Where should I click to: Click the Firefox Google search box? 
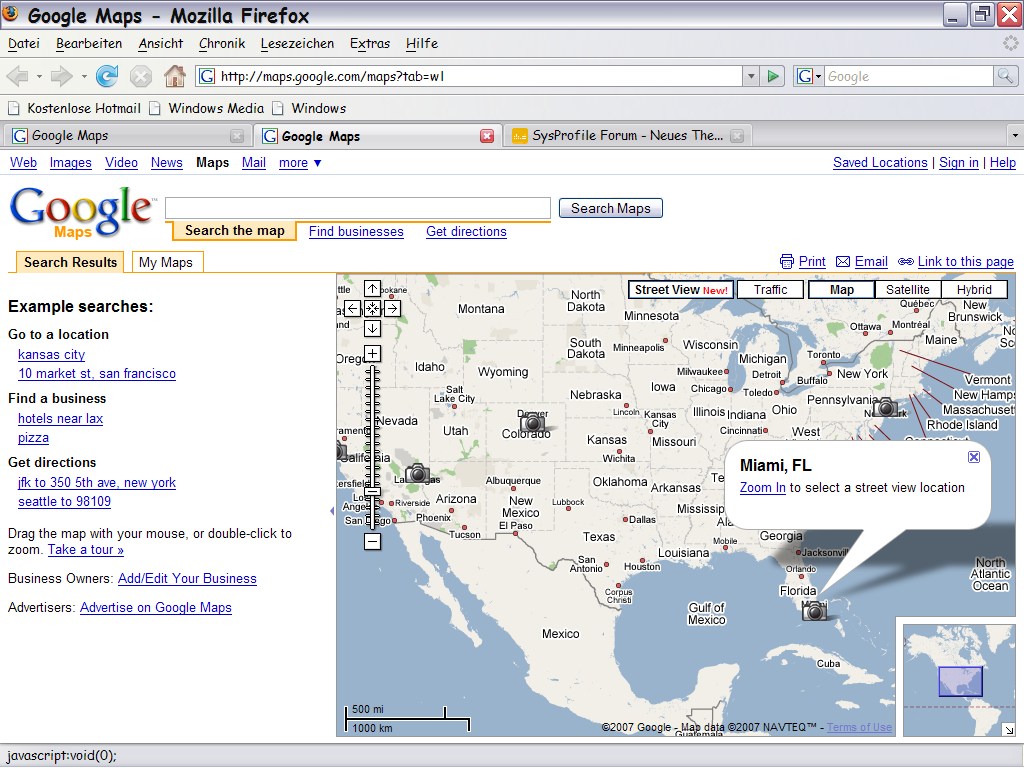point(909,76)
